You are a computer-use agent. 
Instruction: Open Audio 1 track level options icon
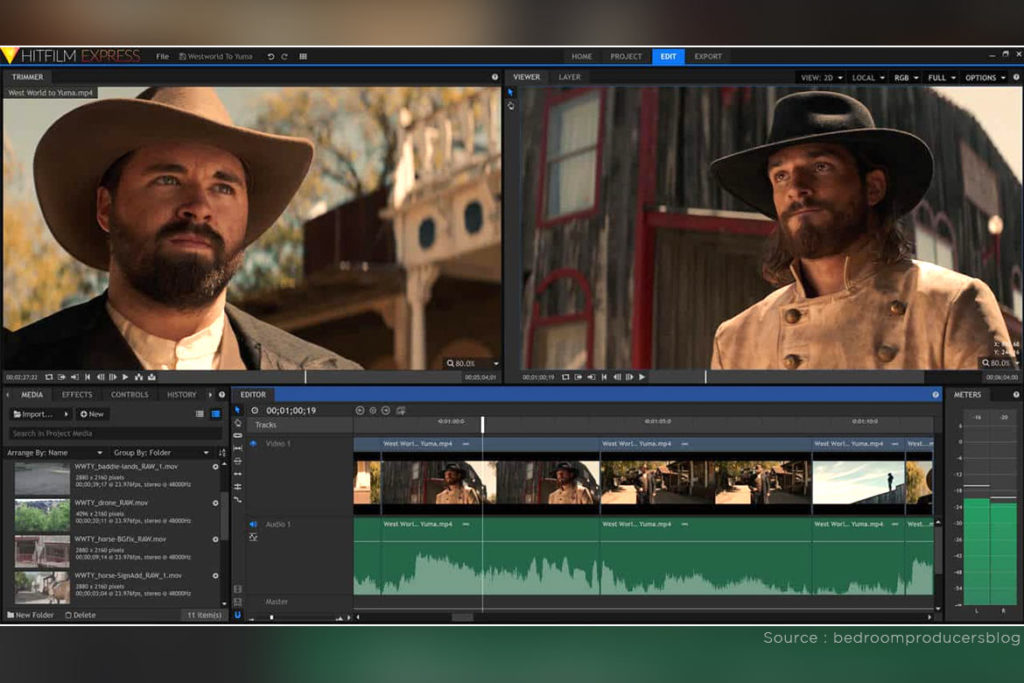pos(253,537)
